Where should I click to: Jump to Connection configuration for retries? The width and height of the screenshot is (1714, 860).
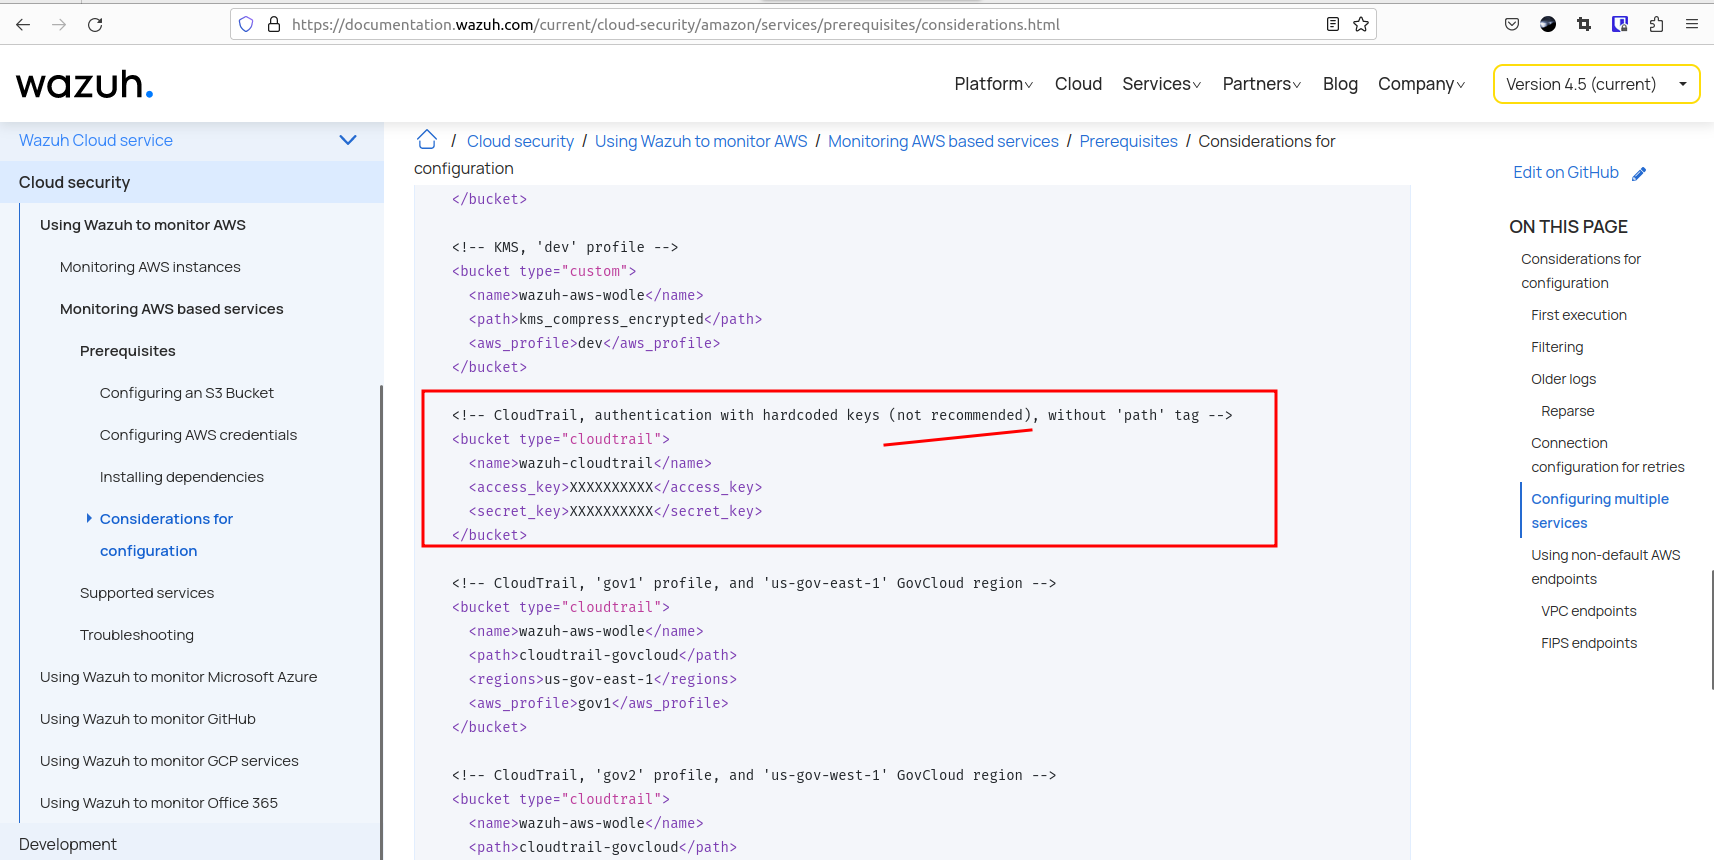[1608, 455]
